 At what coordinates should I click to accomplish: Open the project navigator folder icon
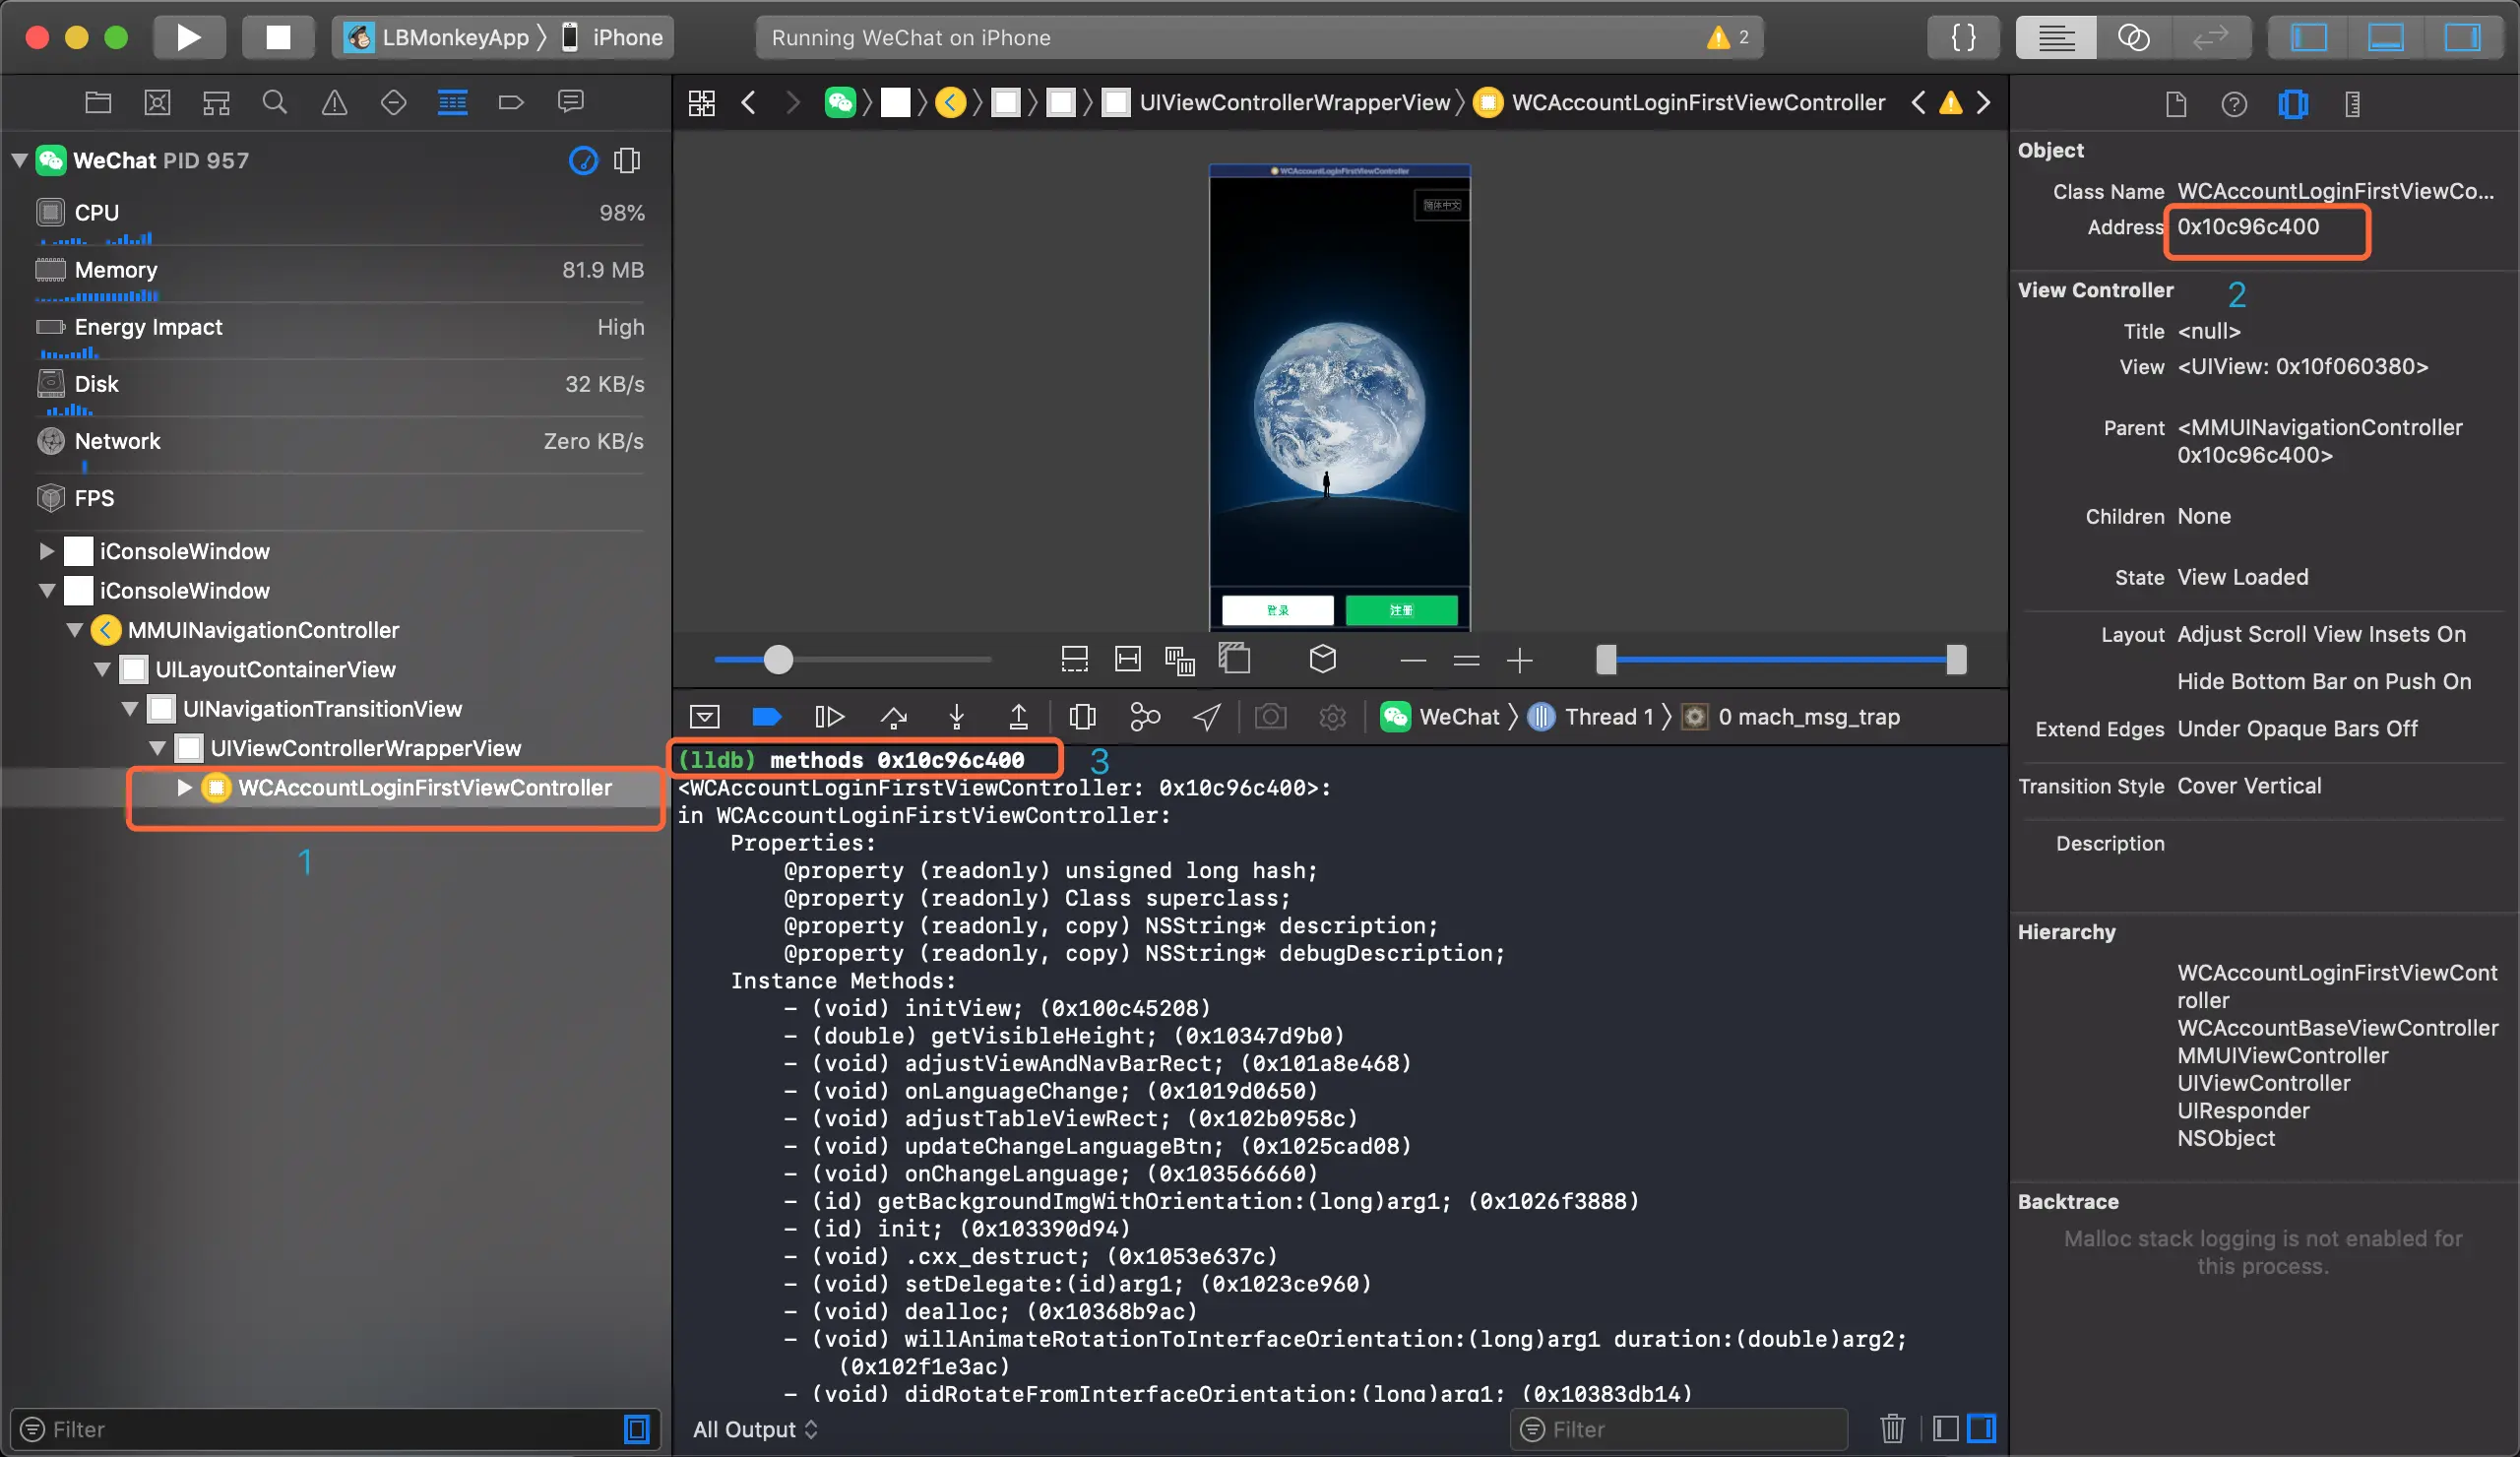point(98,102)
